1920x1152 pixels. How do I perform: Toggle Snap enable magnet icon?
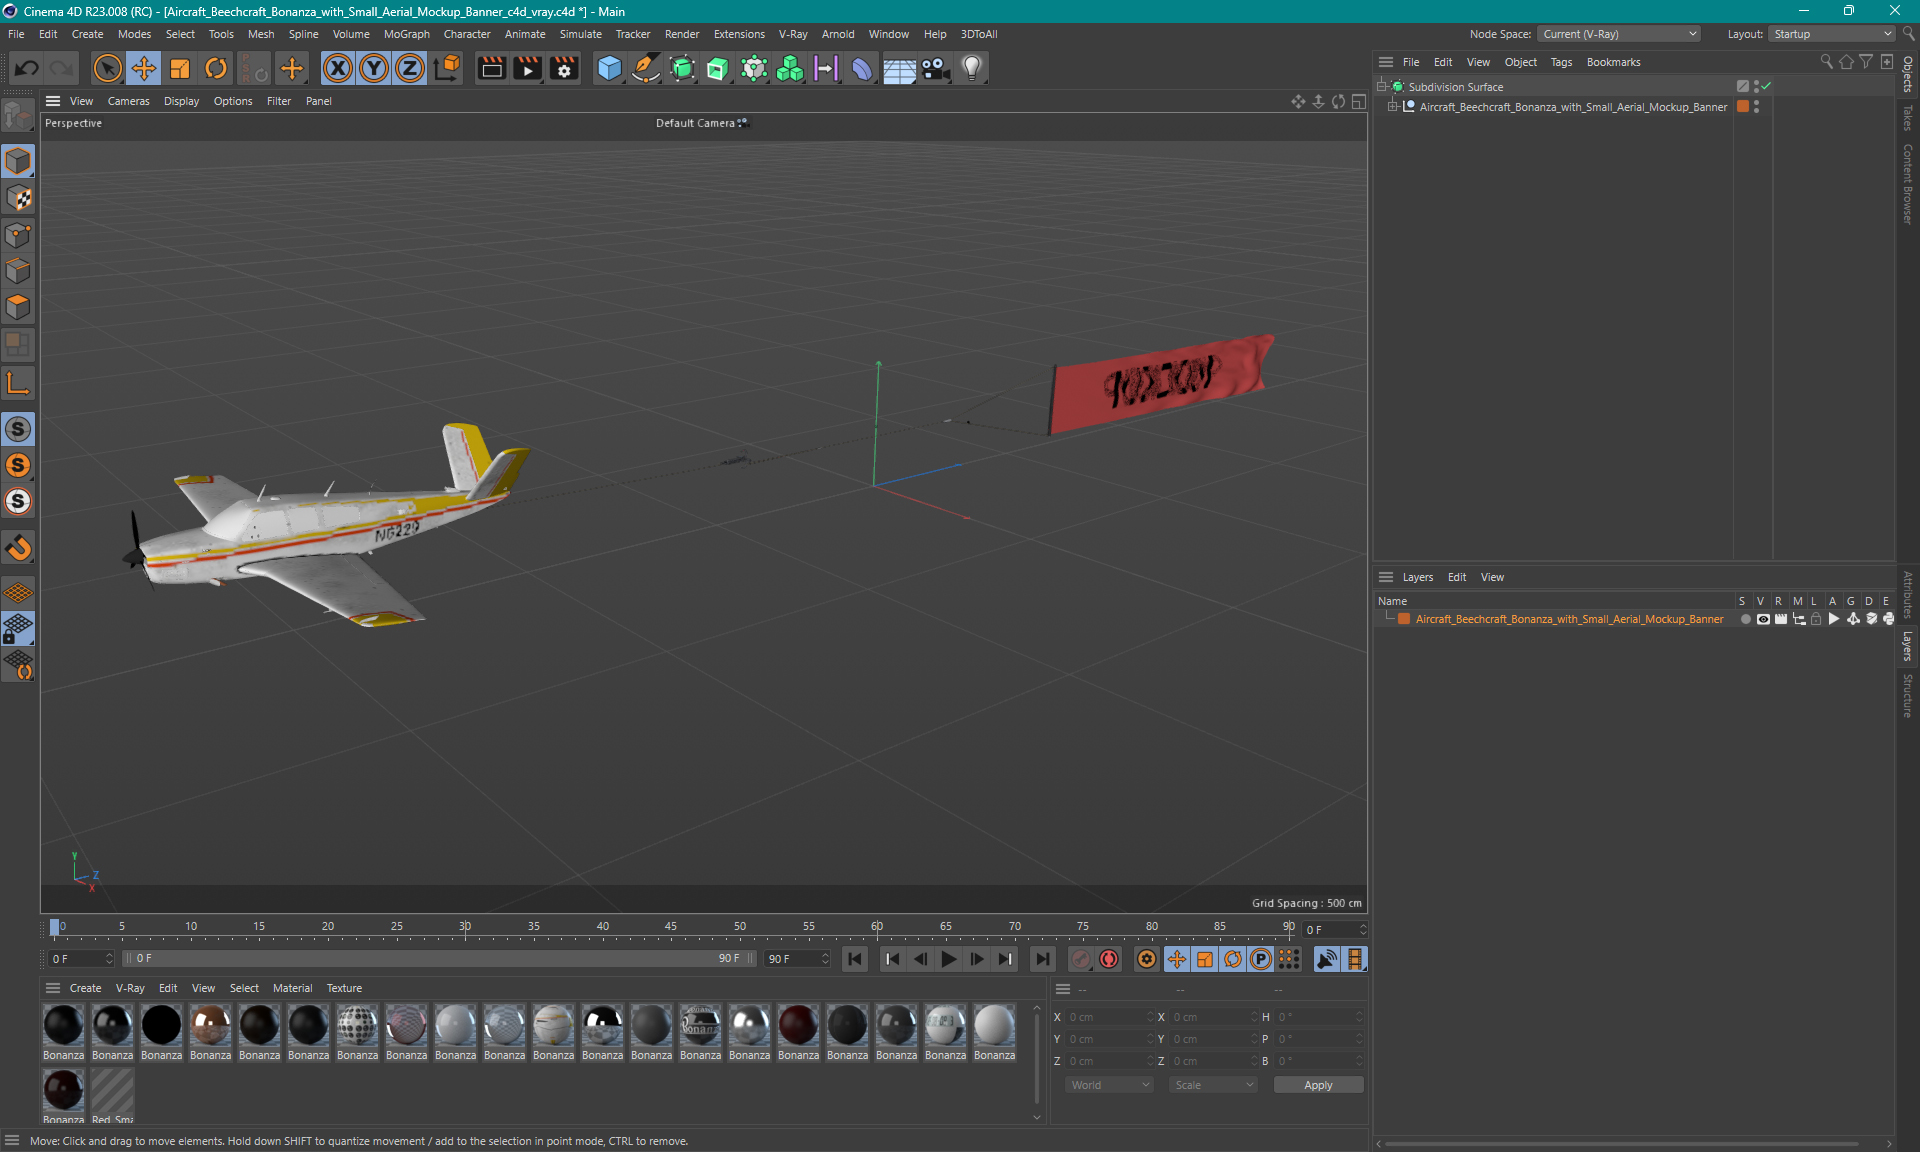tap(18, 548)
